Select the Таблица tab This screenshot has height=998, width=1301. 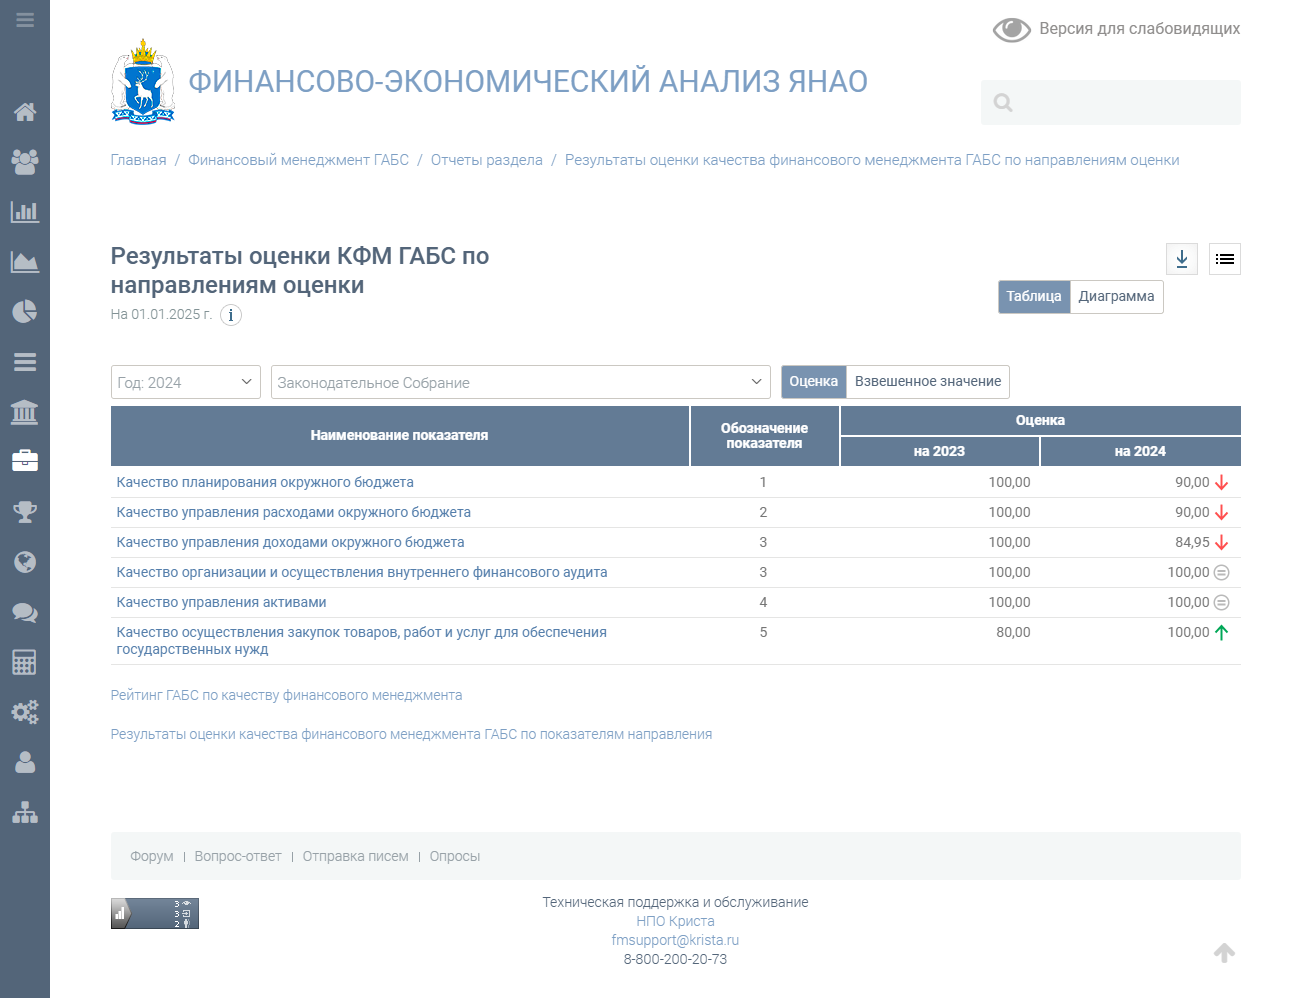[1033, 297]
